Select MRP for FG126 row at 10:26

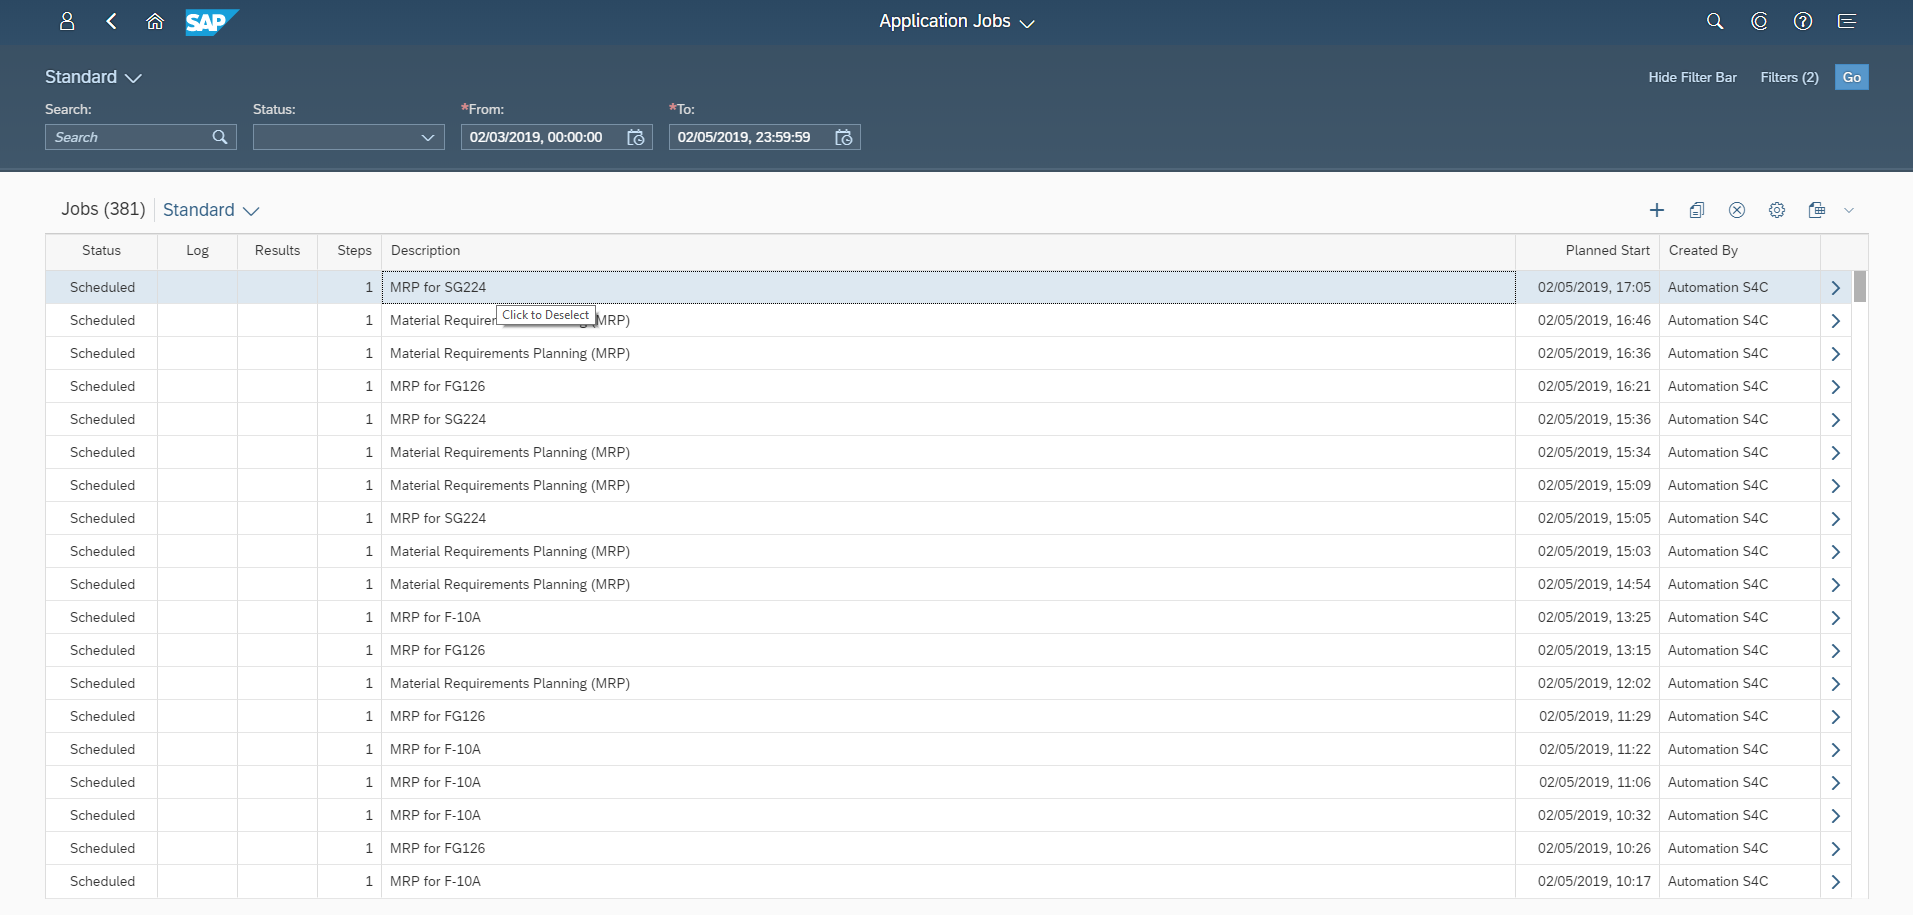(x=948, y=848)
